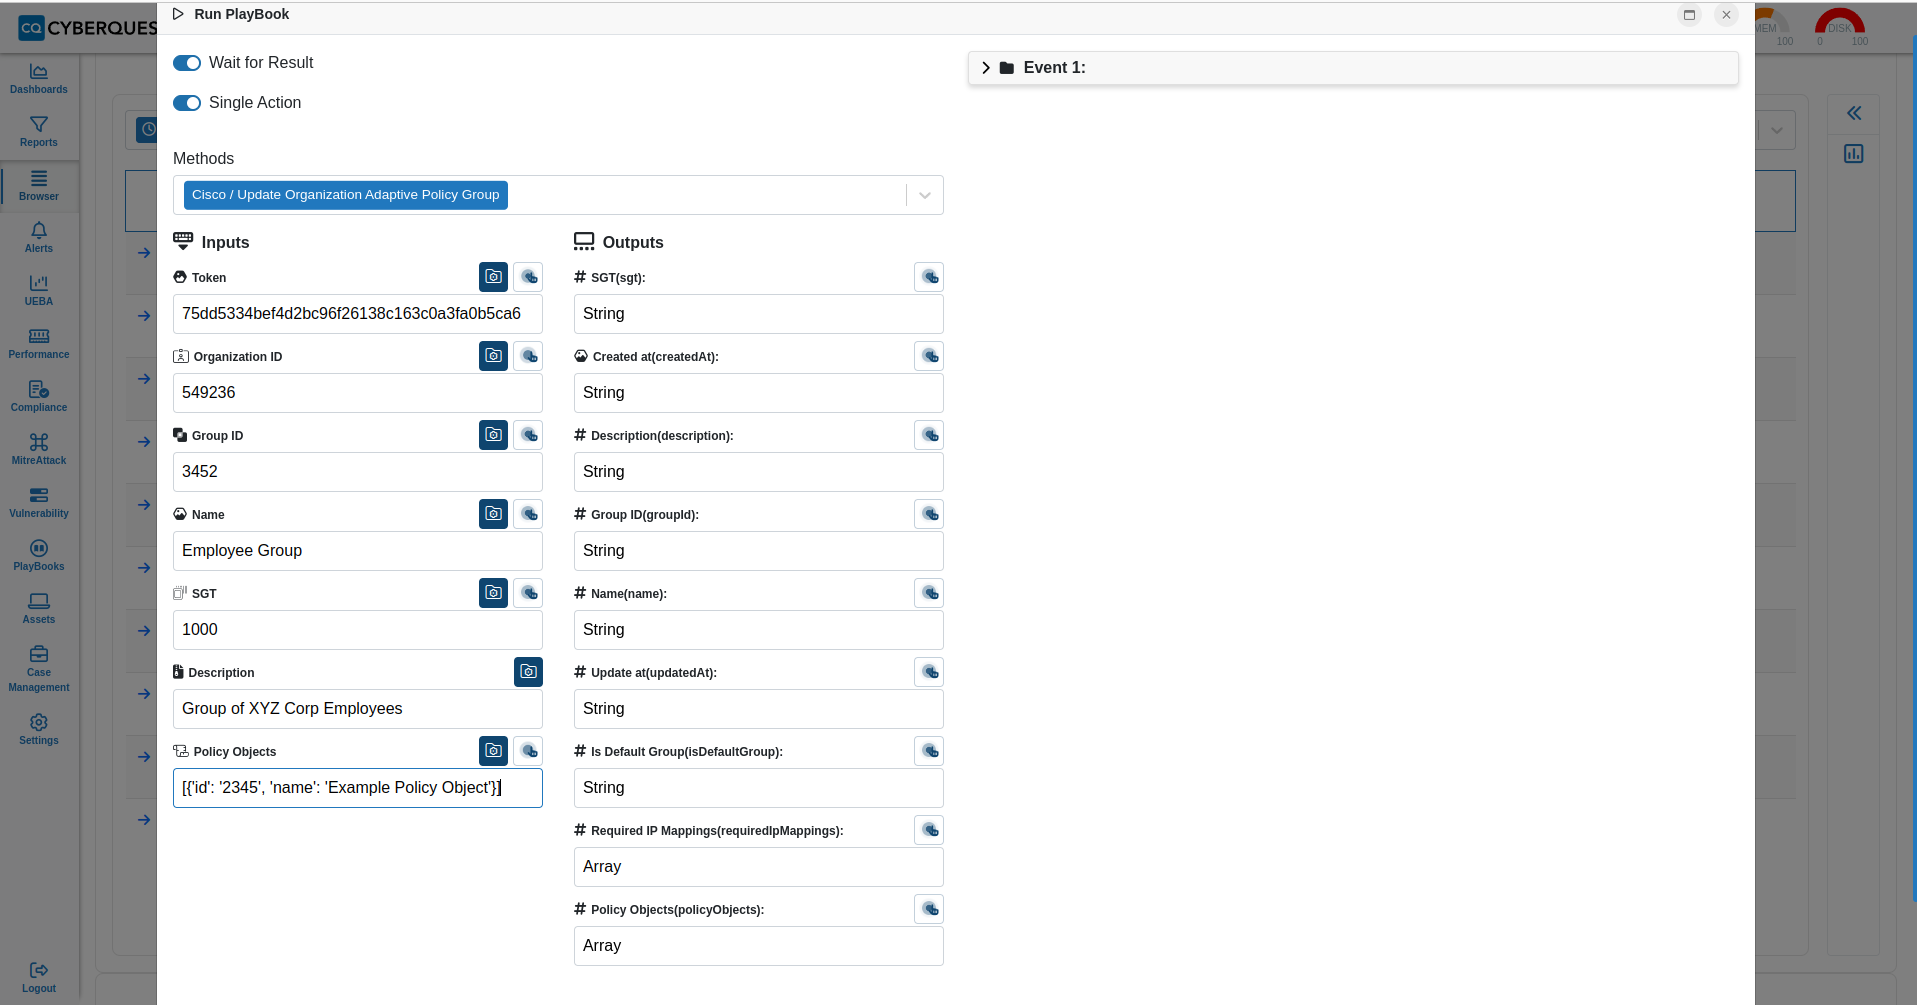Click the cloud icon for SGT input

(x=528, y=593)
